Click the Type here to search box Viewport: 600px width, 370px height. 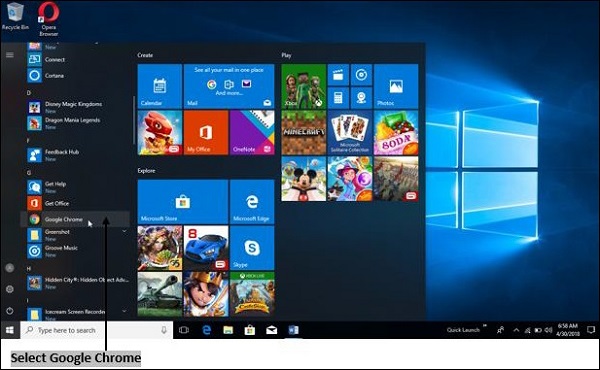tap(96, 330)
